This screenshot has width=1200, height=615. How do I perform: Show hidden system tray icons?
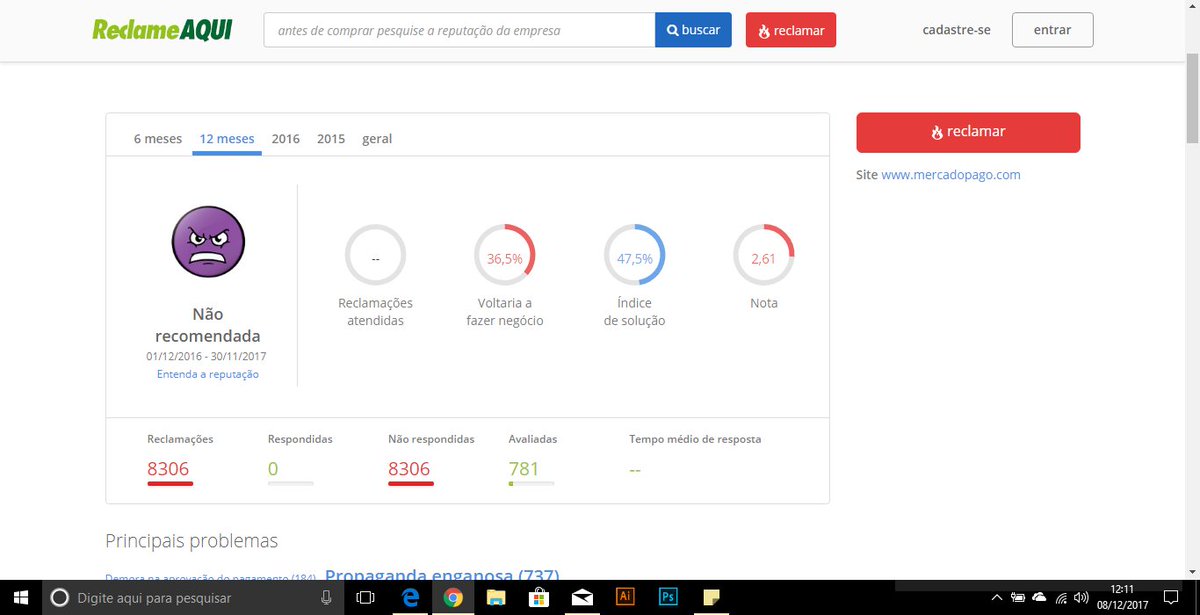click(x=996, y=598)
